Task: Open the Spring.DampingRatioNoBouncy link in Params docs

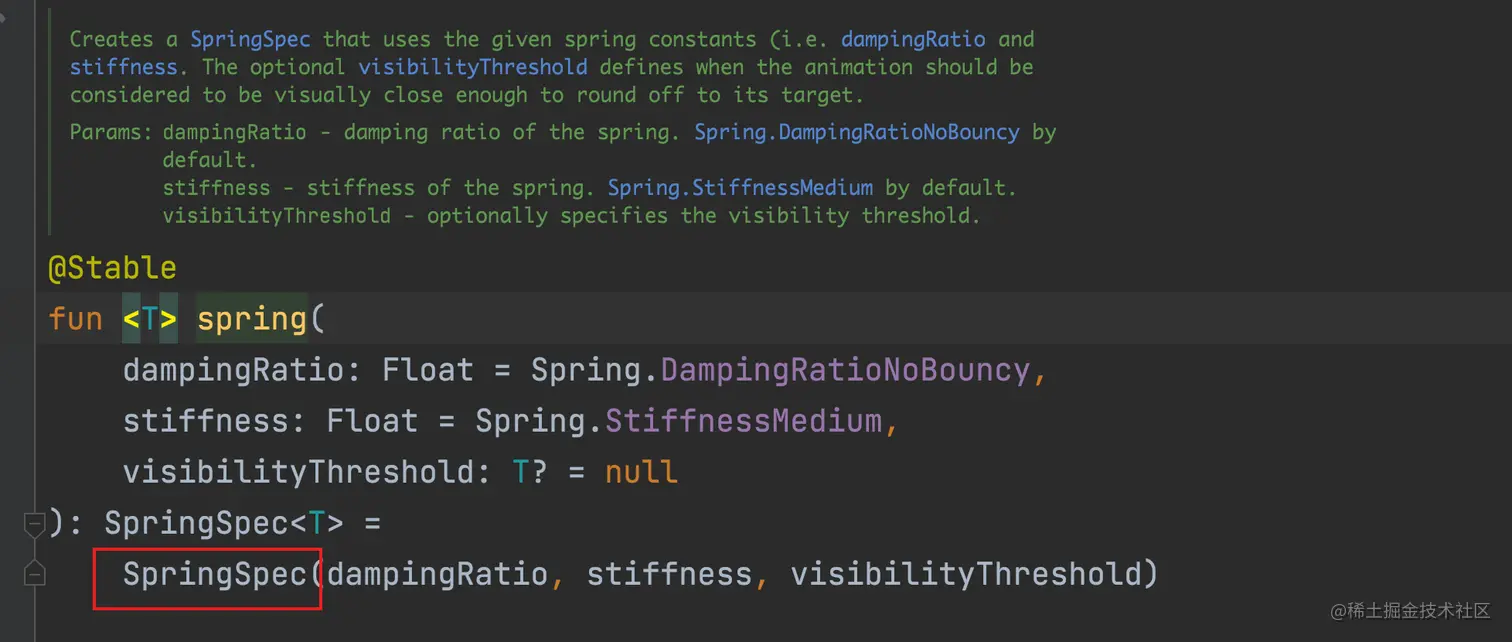Action: tap(857, 132)
